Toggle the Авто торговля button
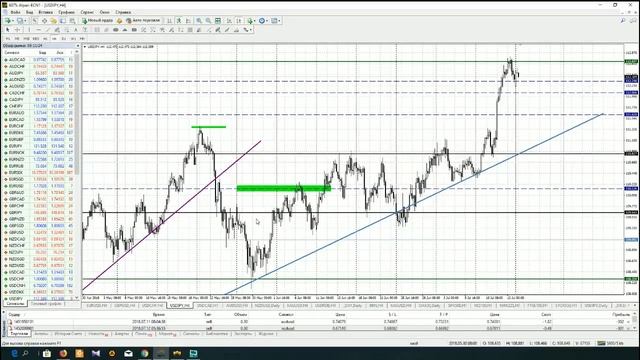Screen dimensions: 640x360 click(143, 20)
